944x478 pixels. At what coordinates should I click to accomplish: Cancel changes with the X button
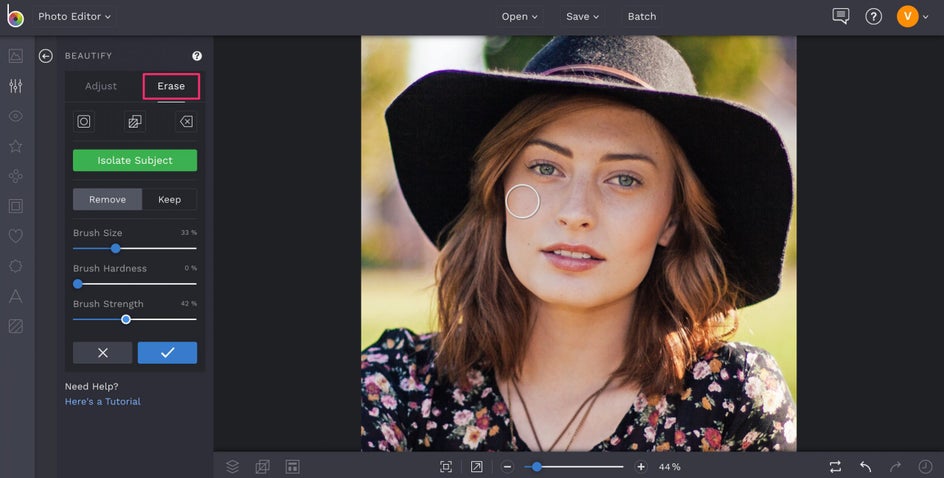(102, 353)
